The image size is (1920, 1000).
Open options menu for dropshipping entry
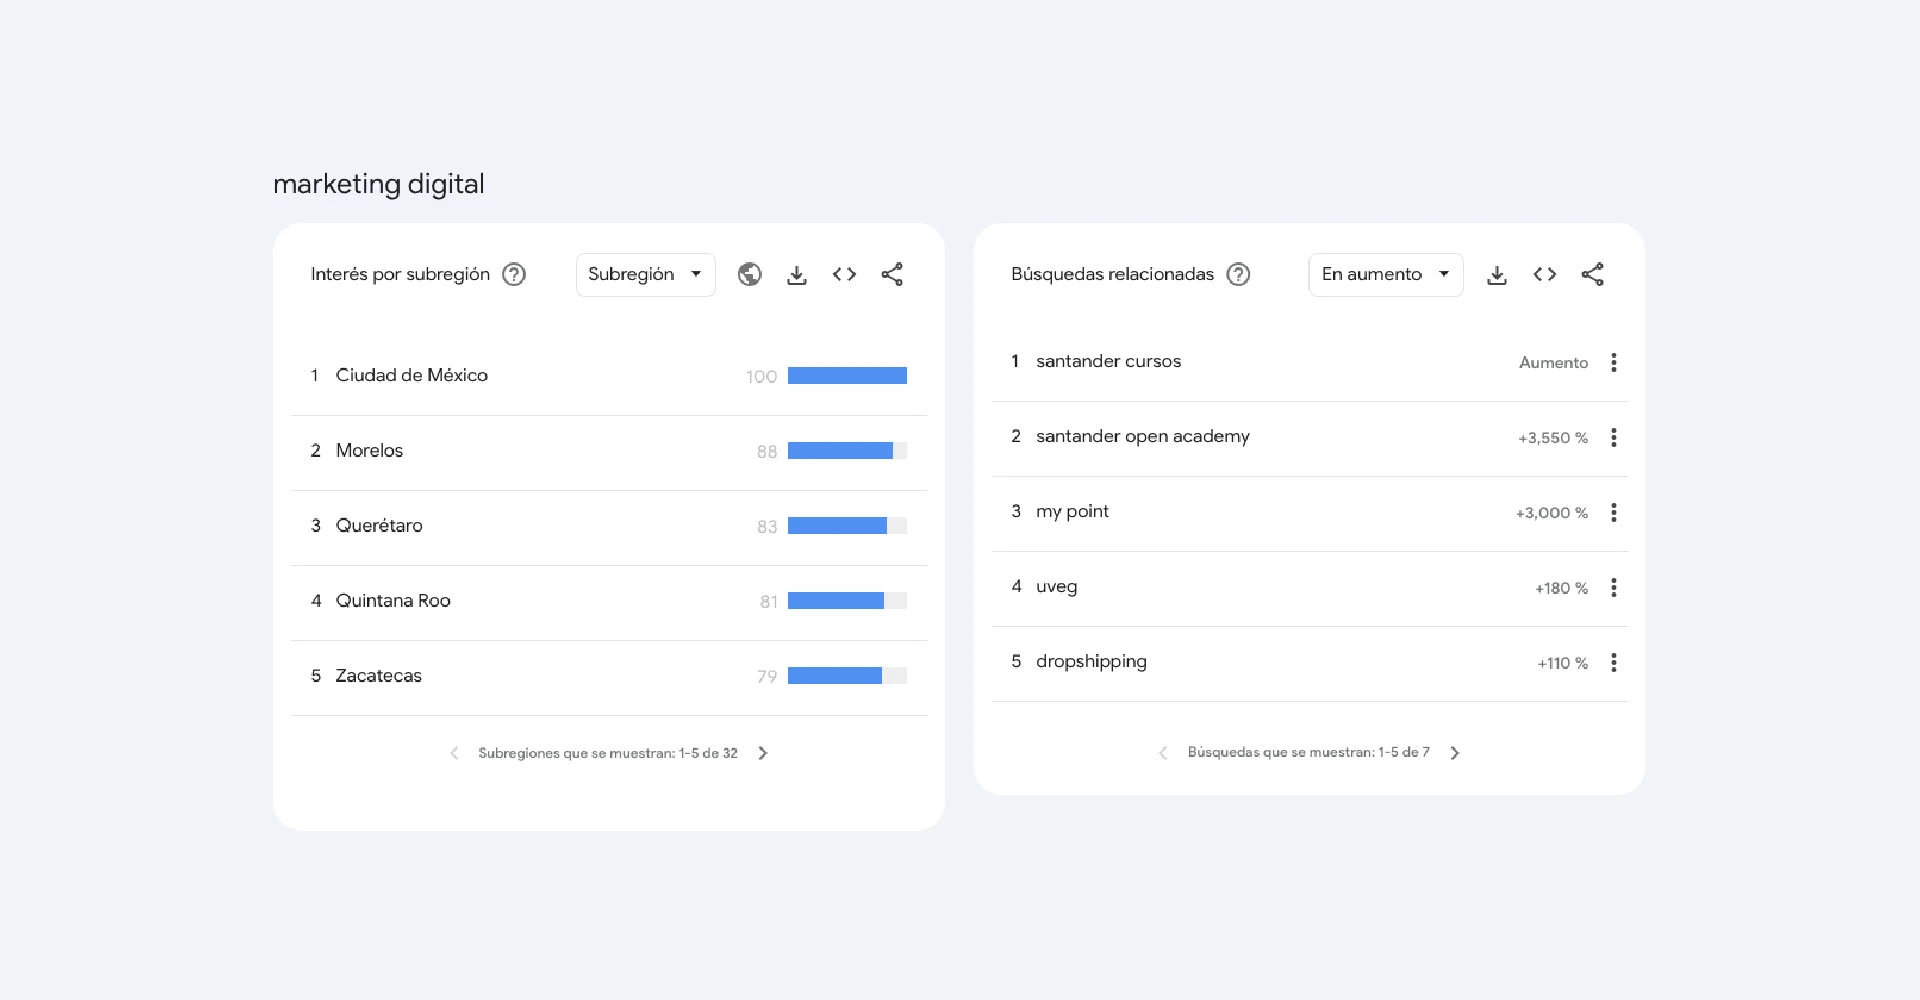tap(1613, 663)
